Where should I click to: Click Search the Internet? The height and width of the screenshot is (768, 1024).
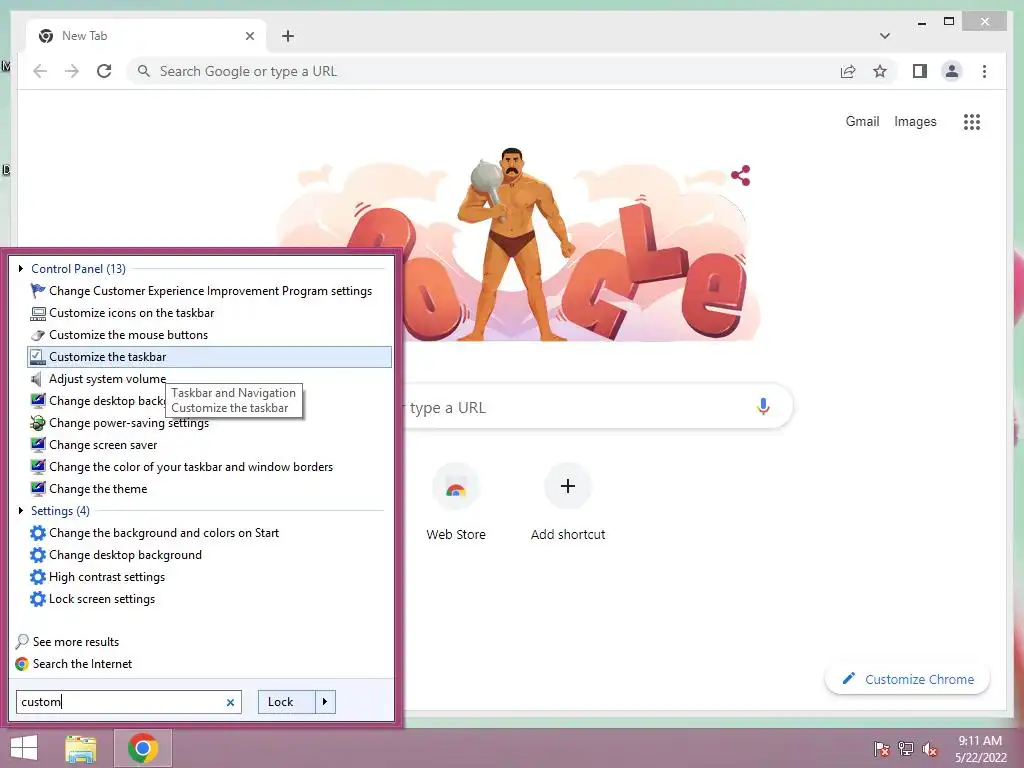click(82, 664)
